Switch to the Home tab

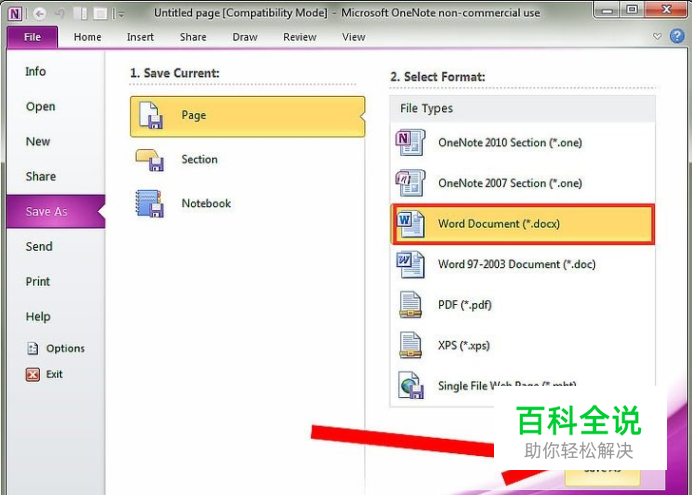[x=87, y=37]
